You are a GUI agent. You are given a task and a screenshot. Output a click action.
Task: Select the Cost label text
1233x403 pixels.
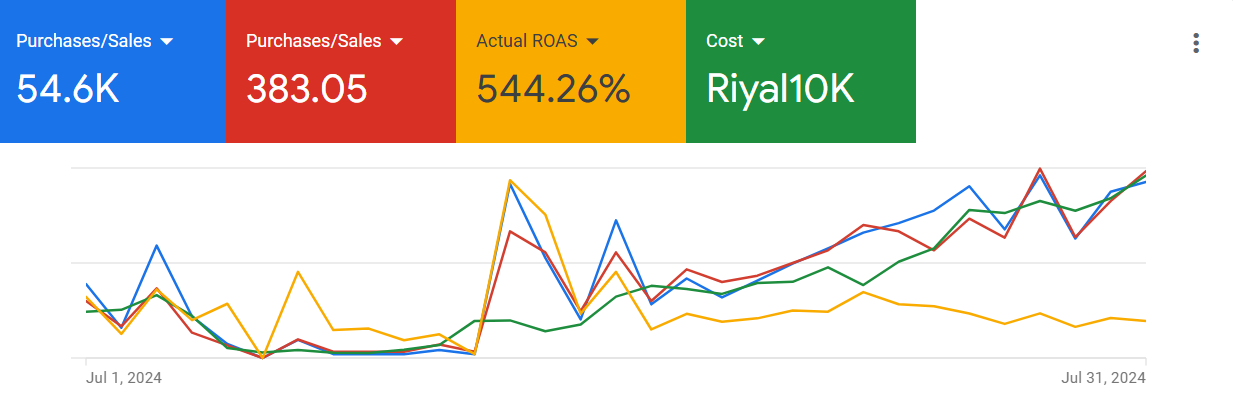tap(724, 41)
